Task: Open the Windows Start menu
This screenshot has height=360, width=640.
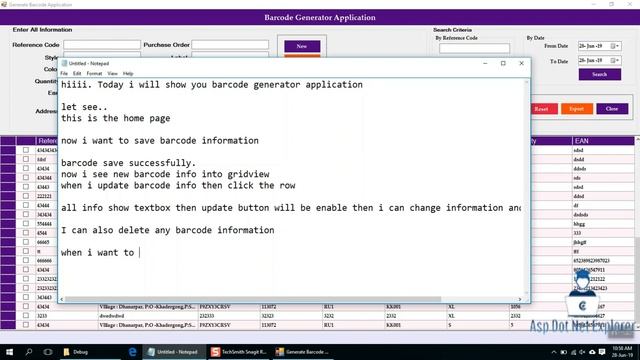Action: pyautogui.click(x=9, y=351)
